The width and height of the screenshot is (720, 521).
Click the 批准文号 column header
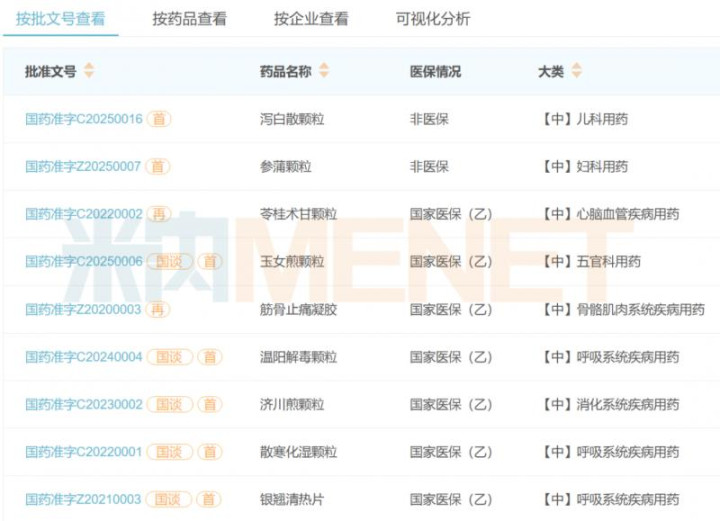51,72
